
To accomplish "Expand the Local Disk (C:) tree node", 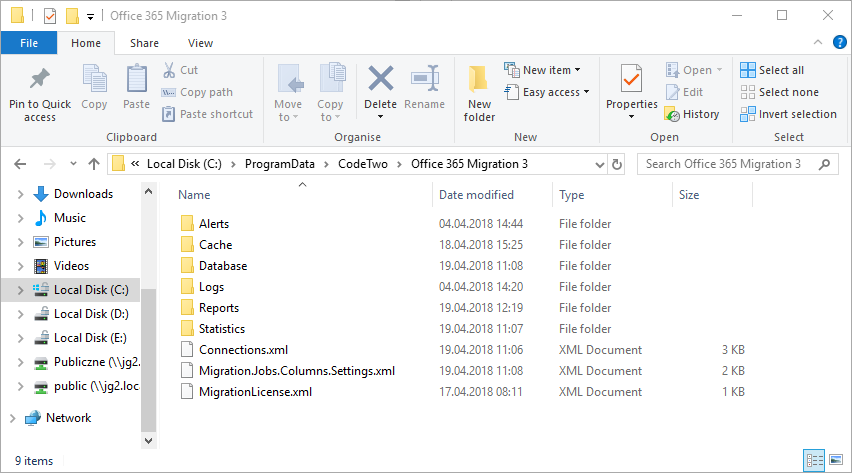I will [20, 290].
